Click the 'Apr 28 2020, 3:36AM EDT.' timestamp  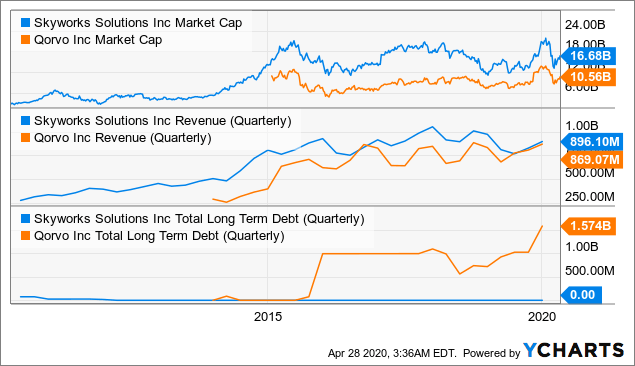click(x=392, y=353)
